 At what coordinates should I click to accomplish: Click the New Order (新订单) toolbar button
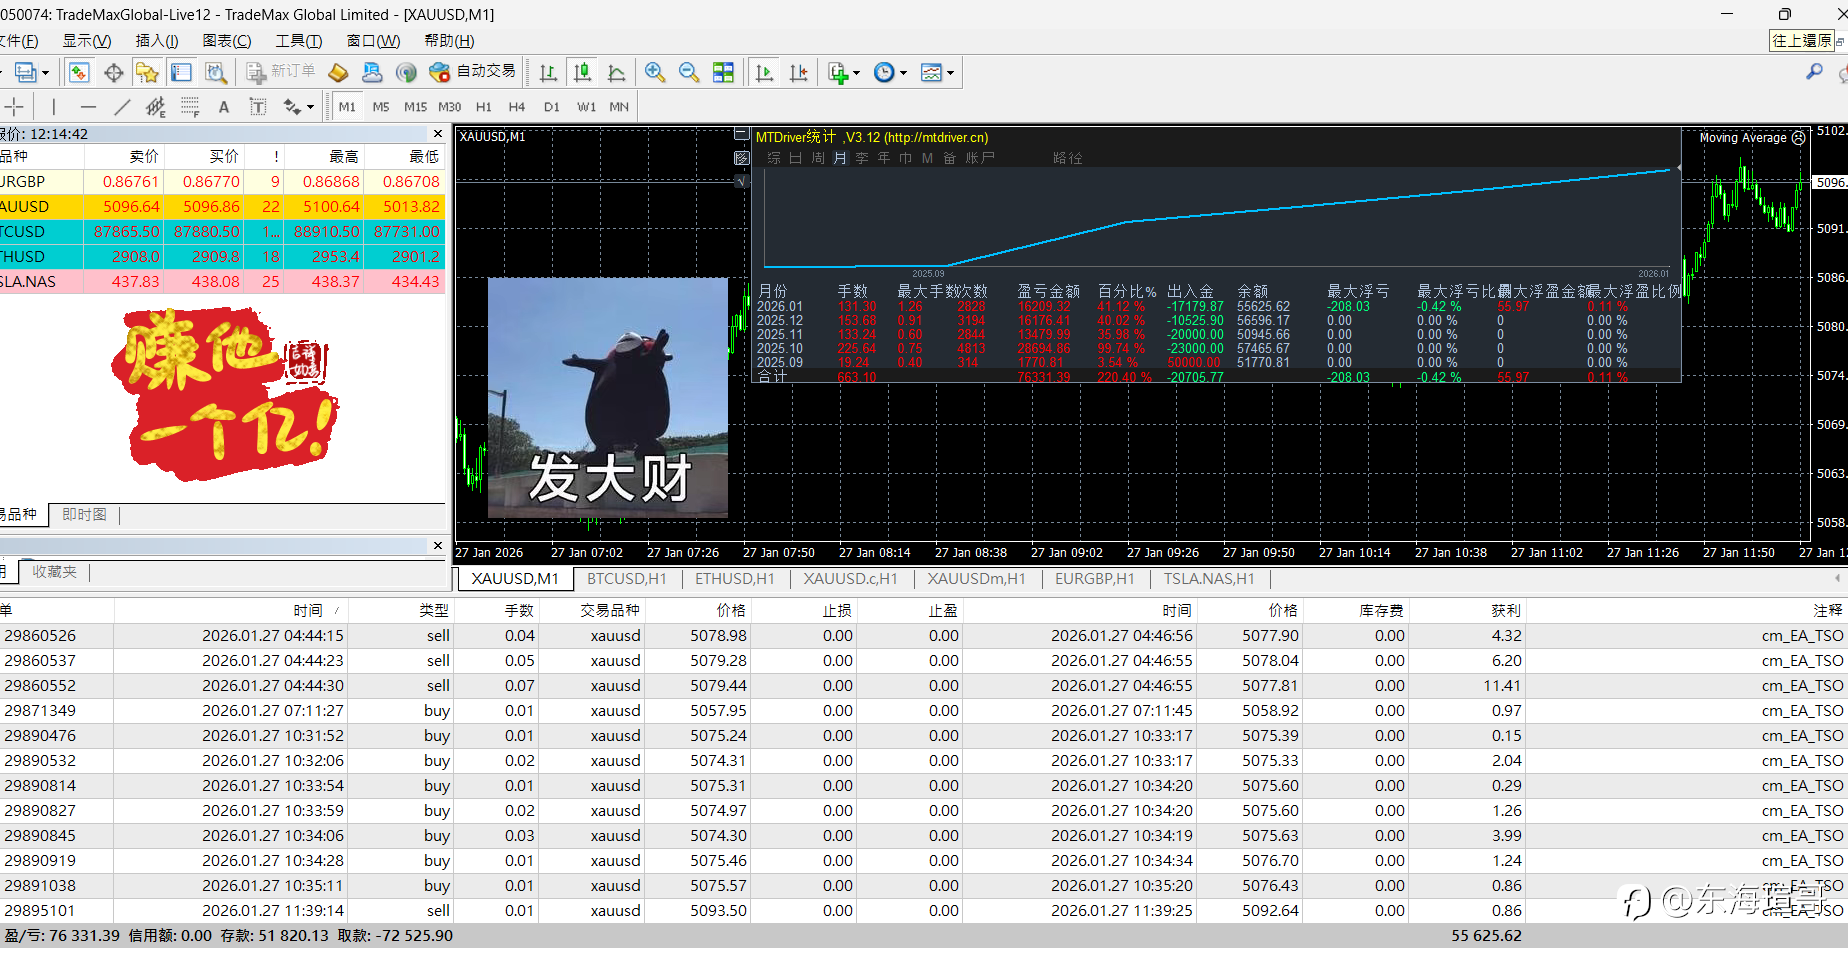tap(280, 72)
